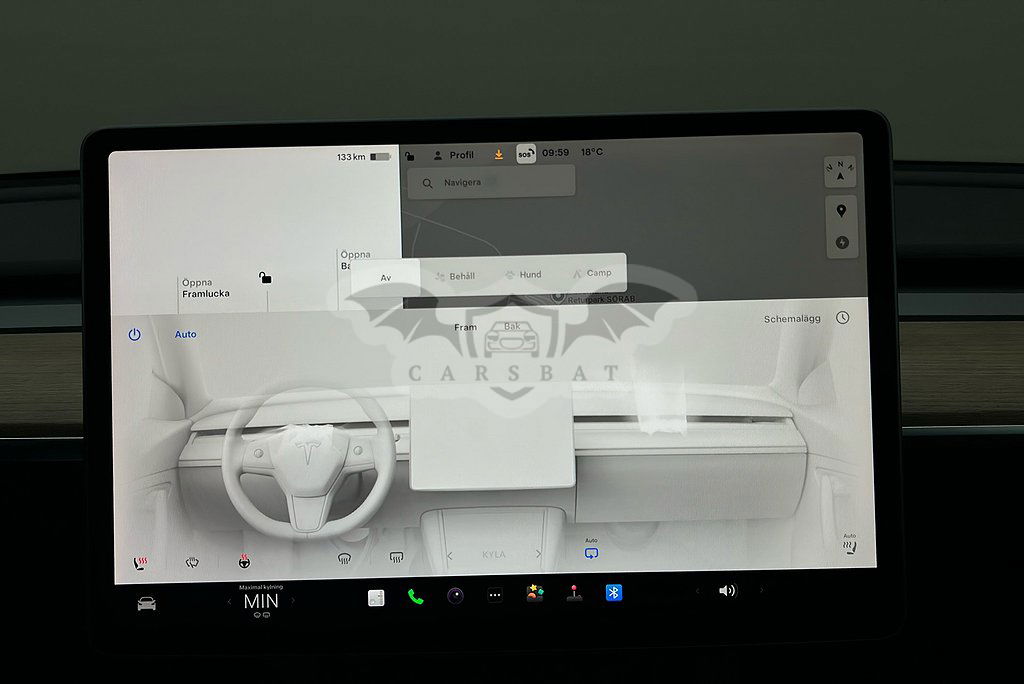Toggle driver seat heater
The height and width of the screenshot is (684, 1024).
coord(140,562)
